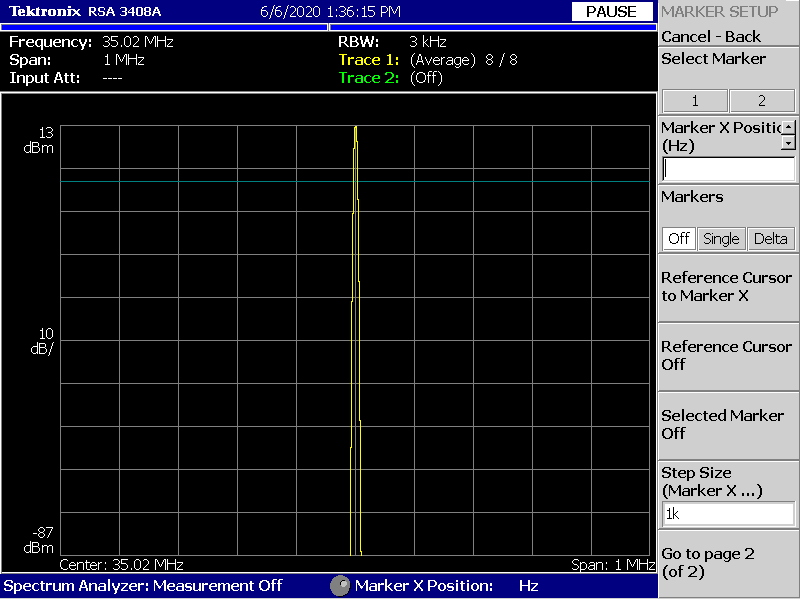The height and width of the screenshot is (600, 800).
Task: Focus the Marker X Position input field
Action: pos(728,169)
